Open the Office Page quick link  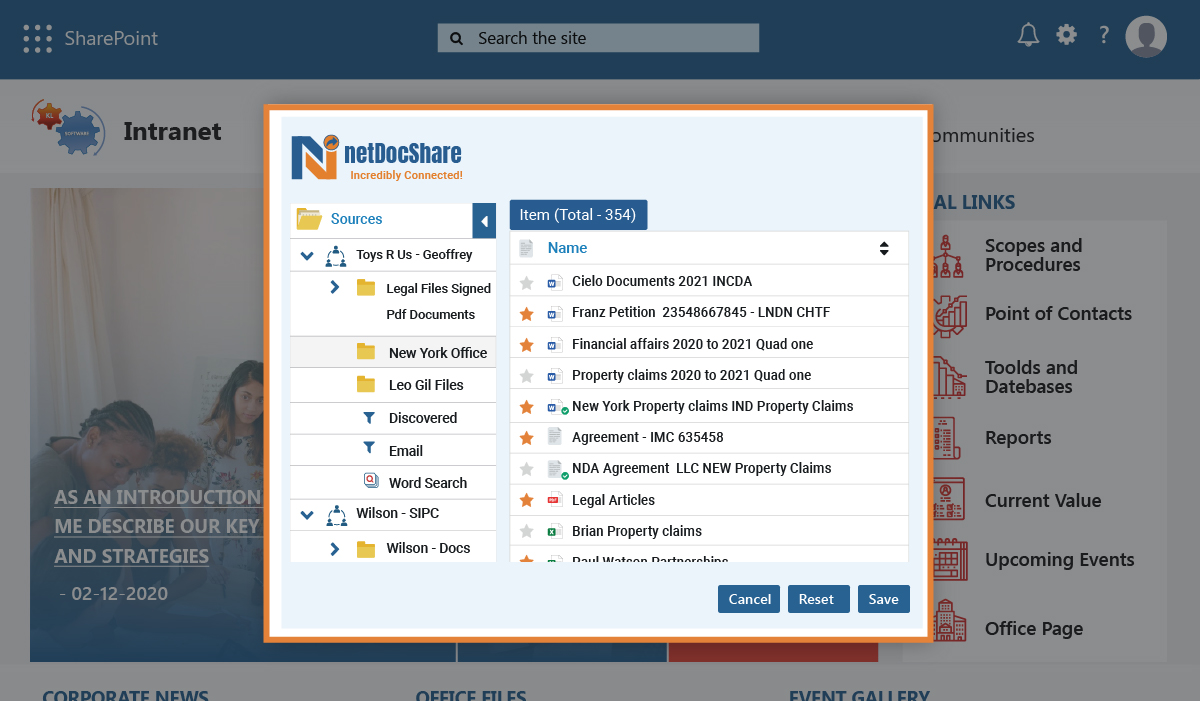(x=1033, y=629)
